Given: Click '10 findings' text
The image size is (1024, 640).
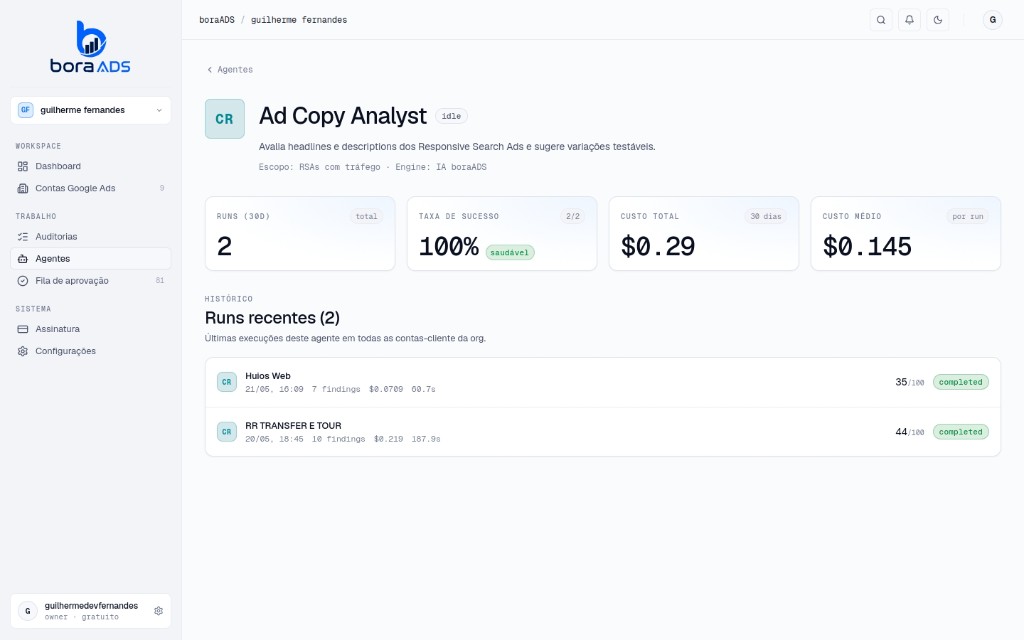Looking at the screenshot, I should pyautogui.click(x=338, y=439).
